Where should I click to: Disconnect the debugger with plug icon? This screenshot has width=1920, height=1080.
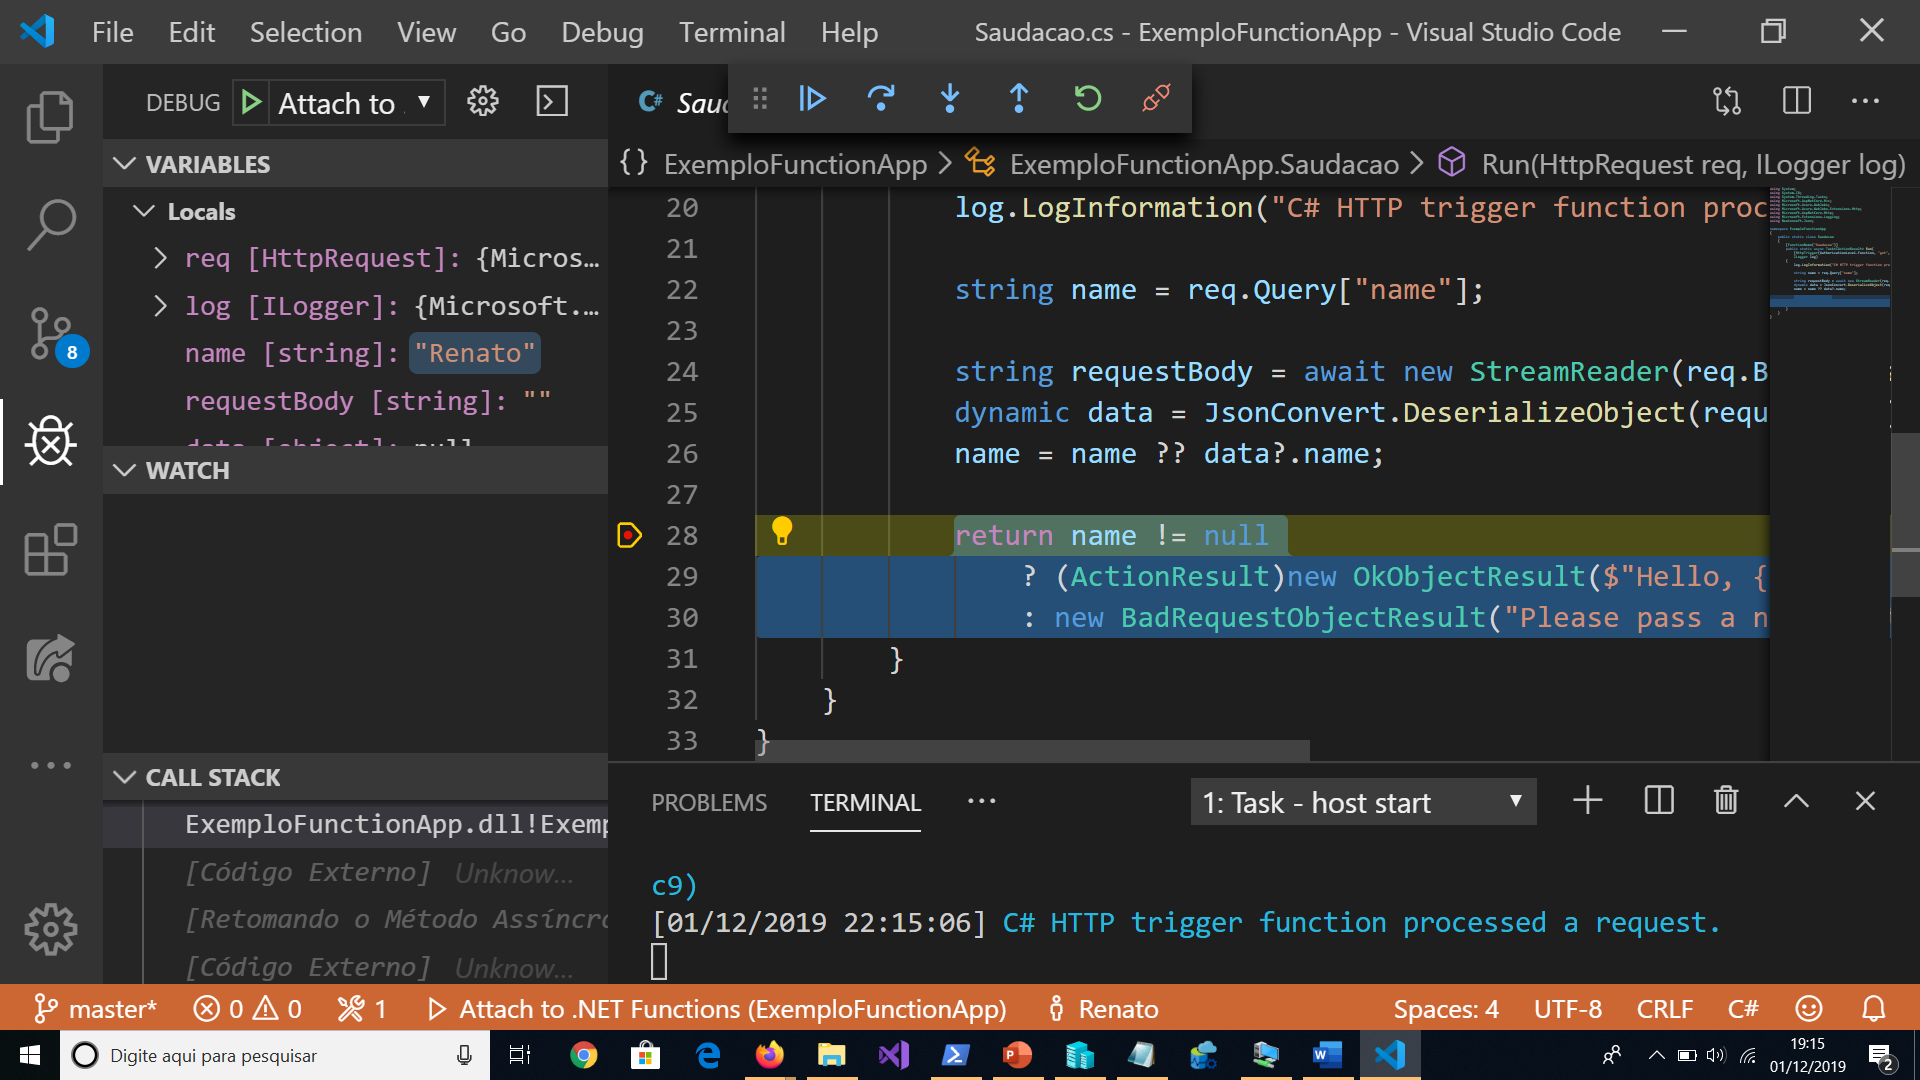tap(1157, 98)
